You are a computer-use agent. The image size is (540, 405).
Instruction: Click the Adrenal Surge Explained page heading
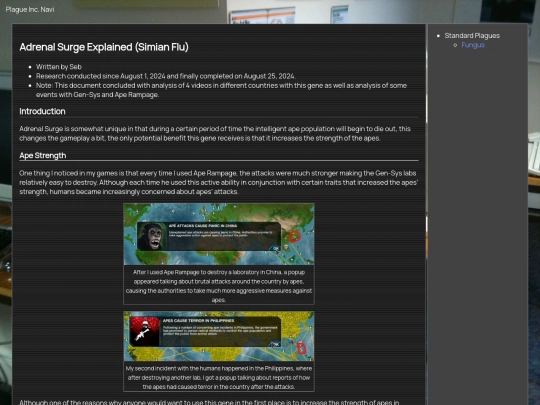[x=104, y=47]
